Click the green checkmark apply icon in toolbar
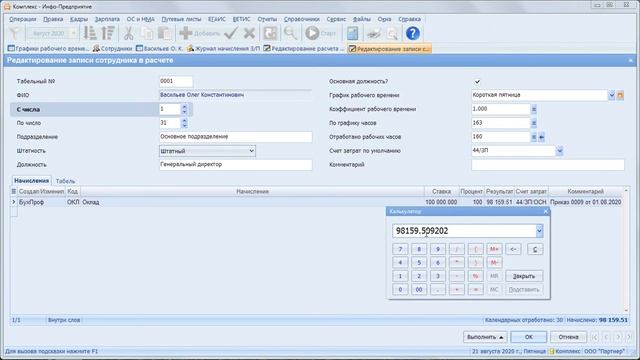Screen dimensions: 640x360 231,33
